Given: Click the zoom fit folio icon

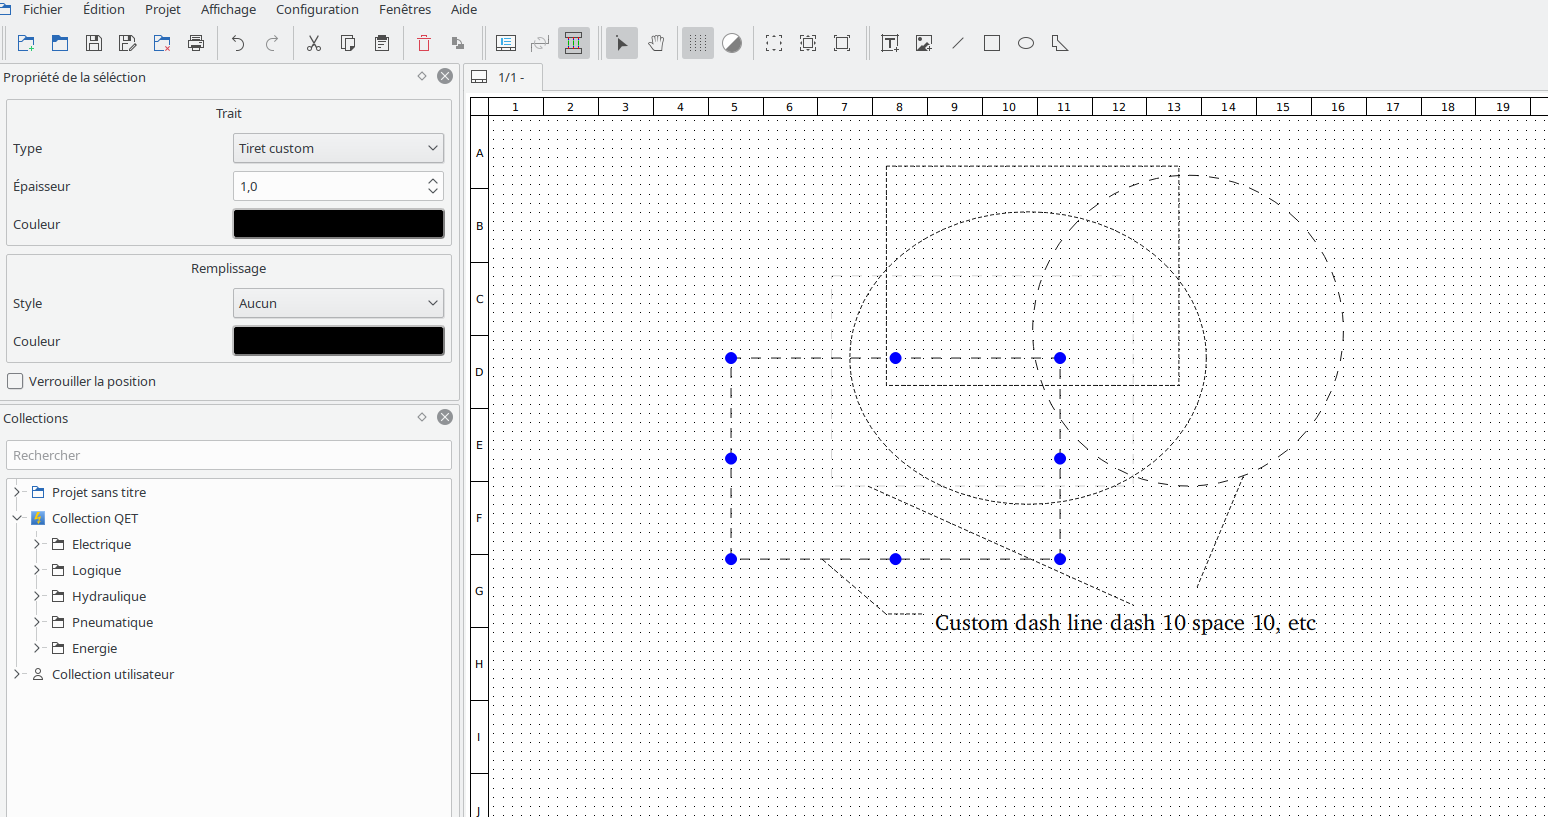Looking at the screenshot, I should coord(842,43).
